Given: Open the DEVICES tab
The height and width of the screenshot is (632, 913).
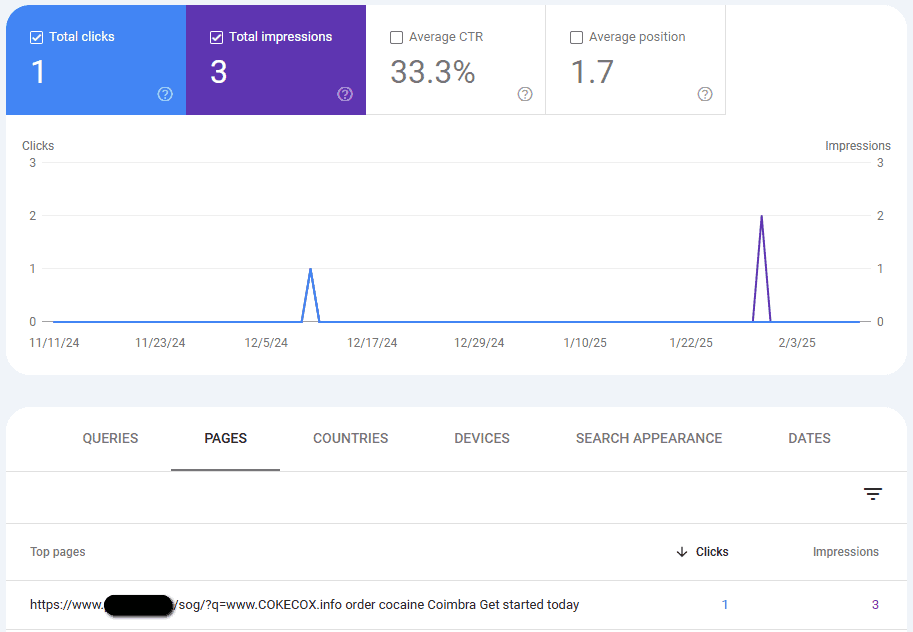Looking at the screenshot, I should (x=482, y=438).
